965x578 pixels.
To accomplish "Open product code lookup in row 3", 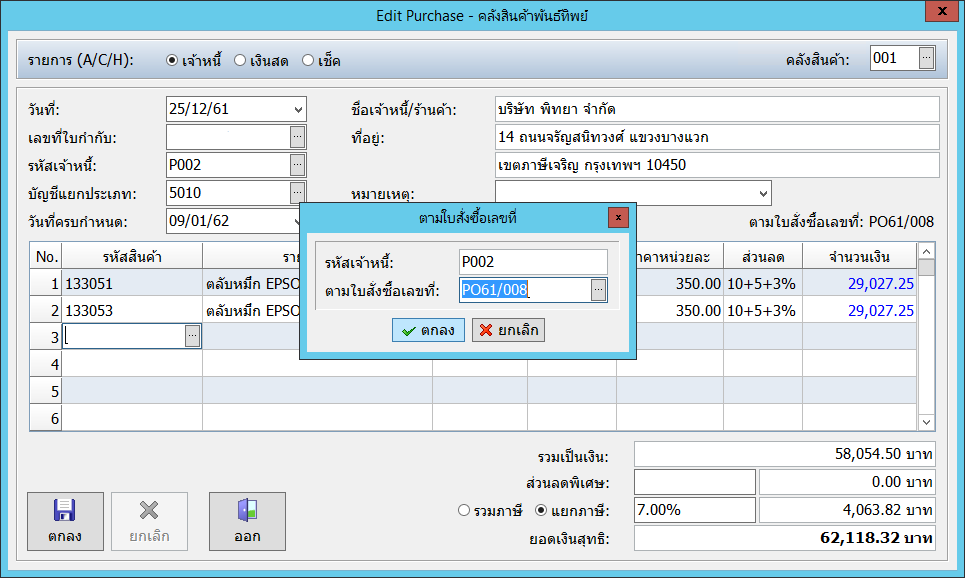I will [x=192, y=338].
